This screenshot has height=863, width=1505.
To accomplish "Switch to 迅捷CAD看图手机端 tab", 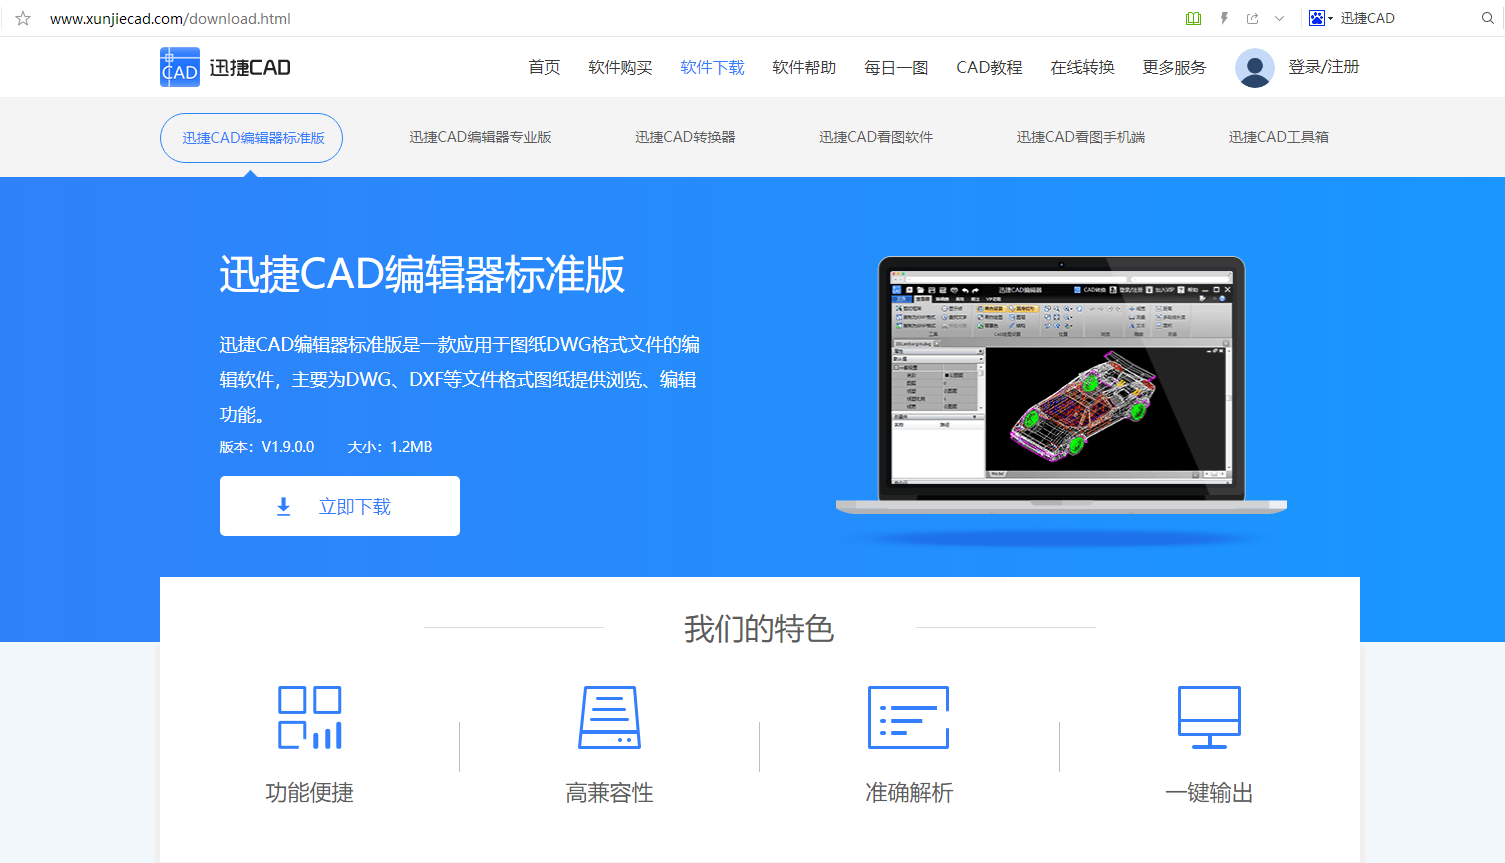I will (x=1081, y=137).
